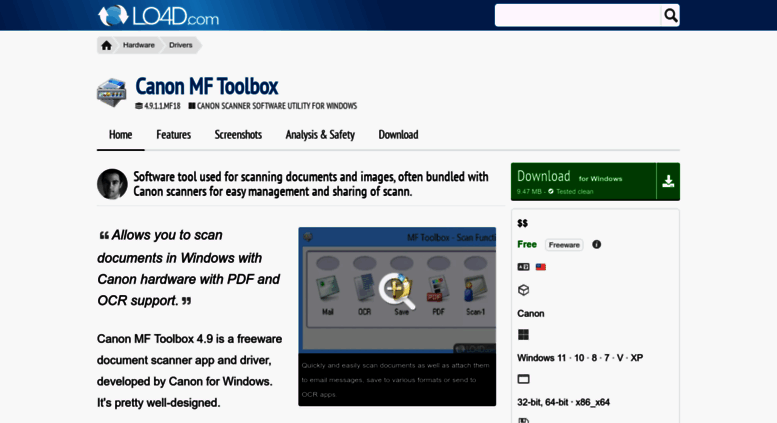The height and width of the screenshot is (423, 777).
Task: Focus the site search field
Action: (578, 16)
